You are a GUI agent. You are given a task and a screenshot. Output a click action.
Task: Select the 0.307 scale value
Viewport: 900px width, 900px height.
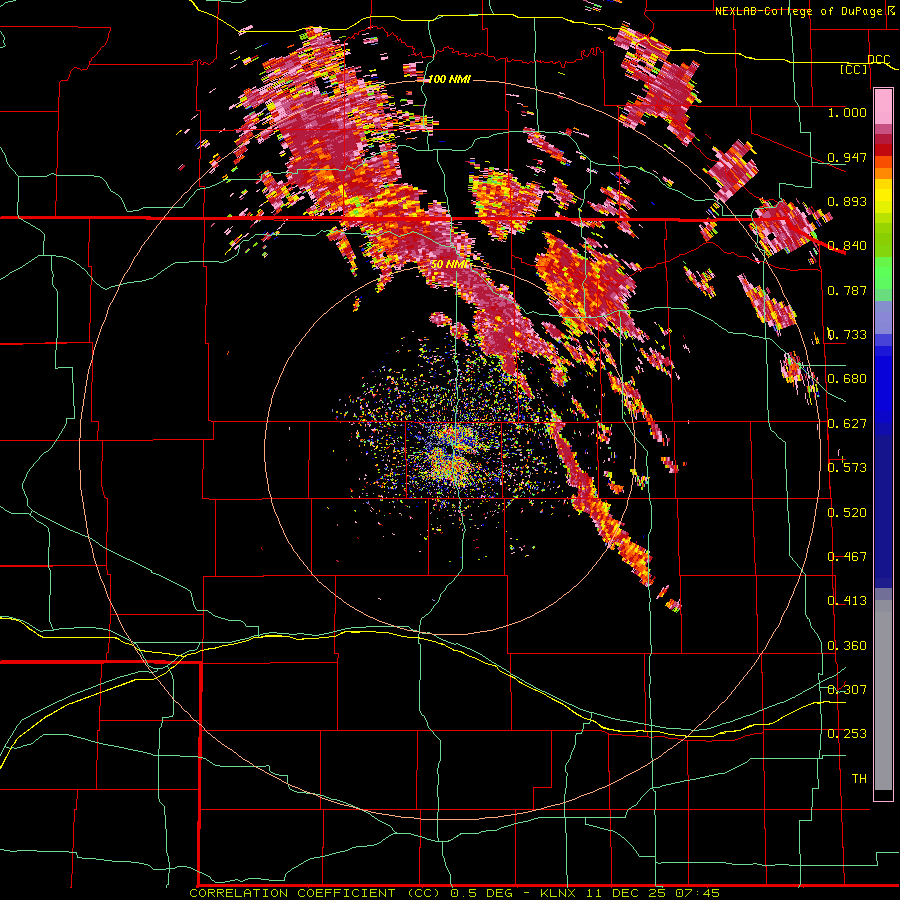[847, 690]
